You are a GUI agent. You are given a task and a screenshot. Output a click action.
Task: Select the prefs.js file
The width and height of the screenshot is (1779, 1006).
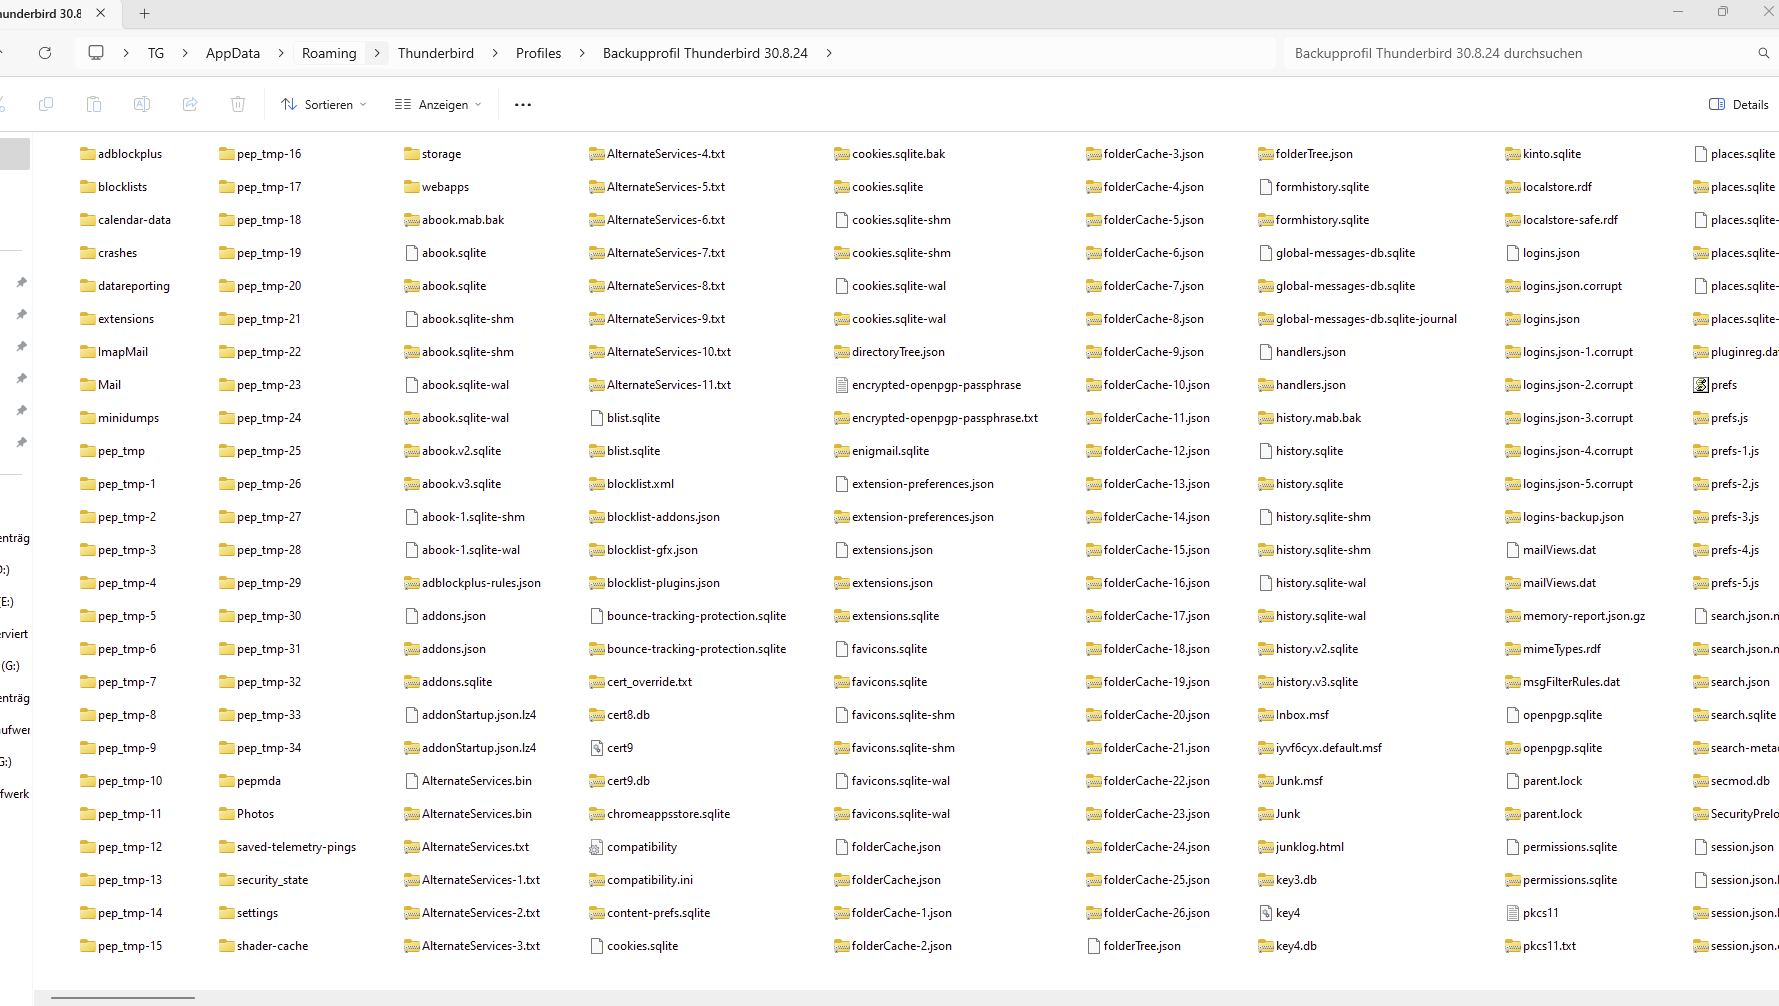[x=1728, y=418]
